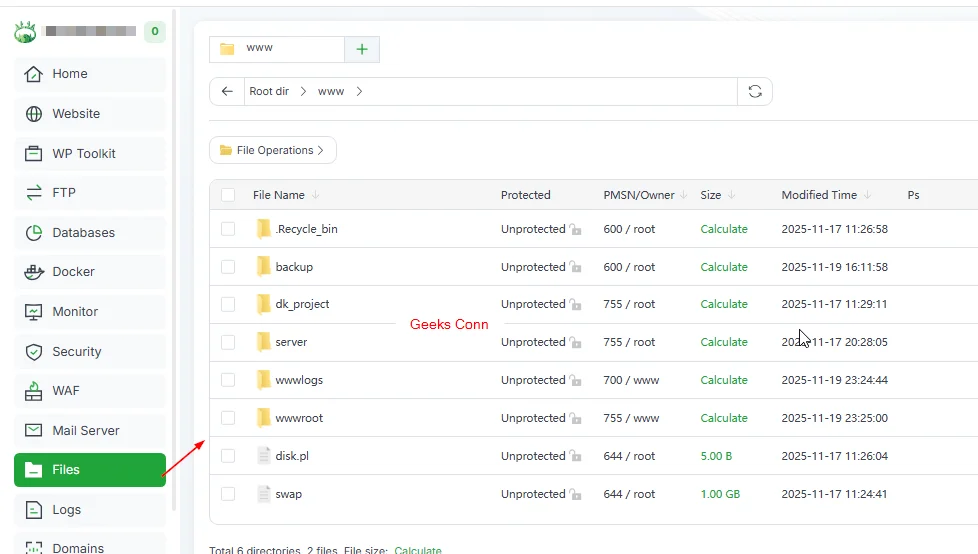Click the wwwlogs folder icon

pos(264,380)
